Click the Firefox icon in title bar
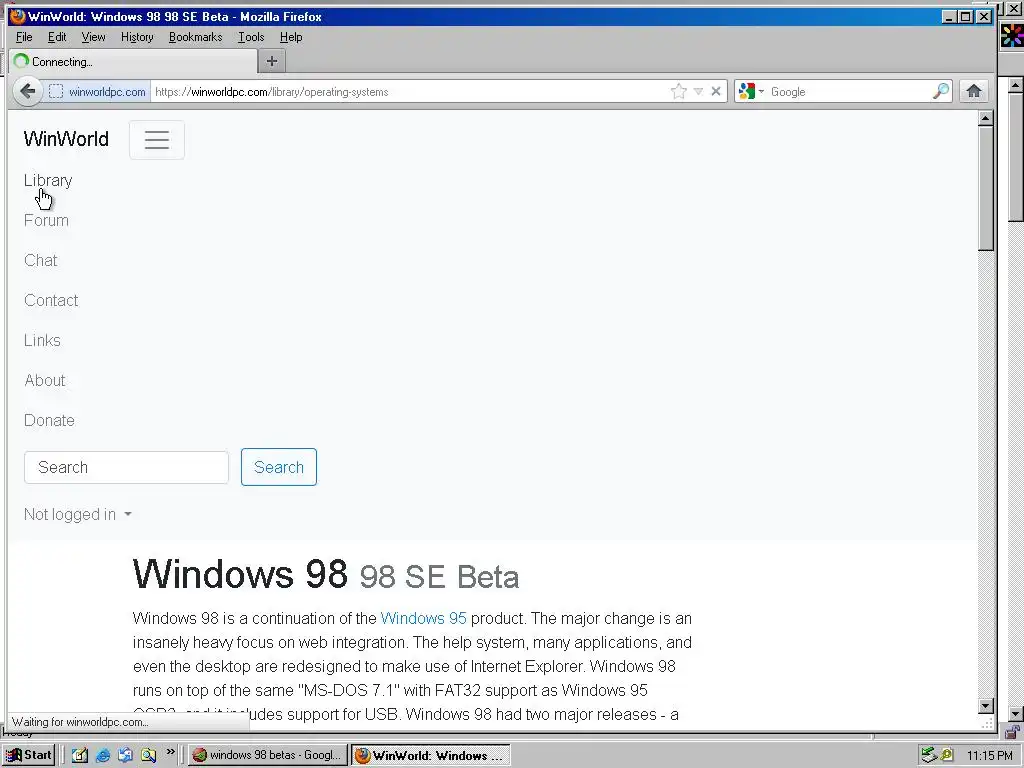 (18, 16)
